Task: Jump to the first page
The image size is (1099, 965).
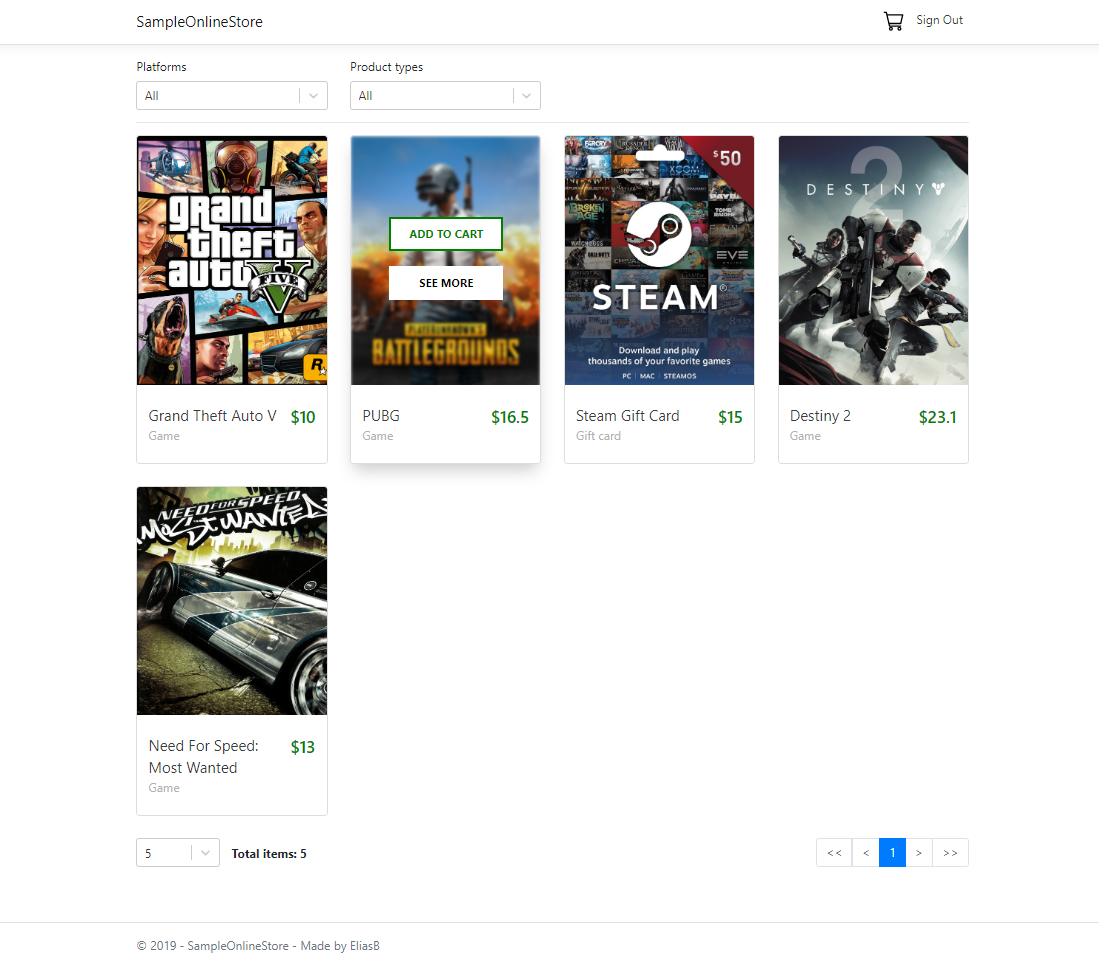Action: pyautogui.click(x=834, y=853)
